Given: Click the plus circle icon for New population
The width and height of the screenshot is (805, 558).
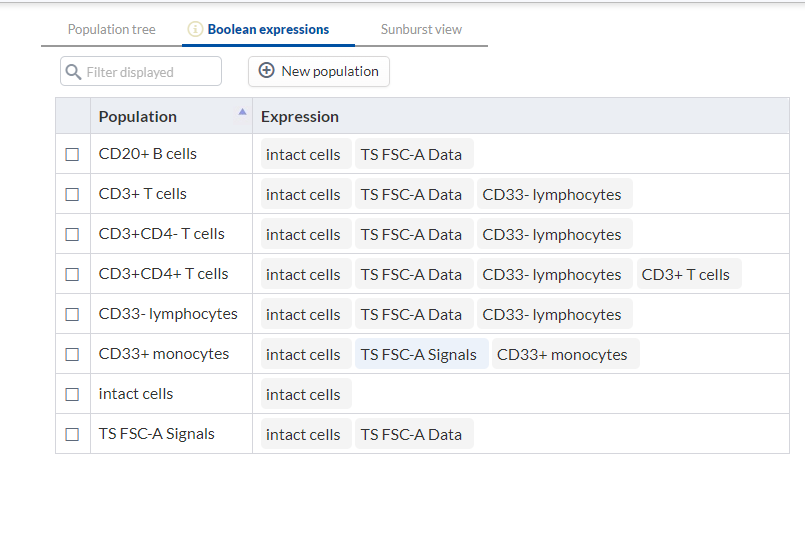Looking at the screenshot, I should tap(266, 70).
